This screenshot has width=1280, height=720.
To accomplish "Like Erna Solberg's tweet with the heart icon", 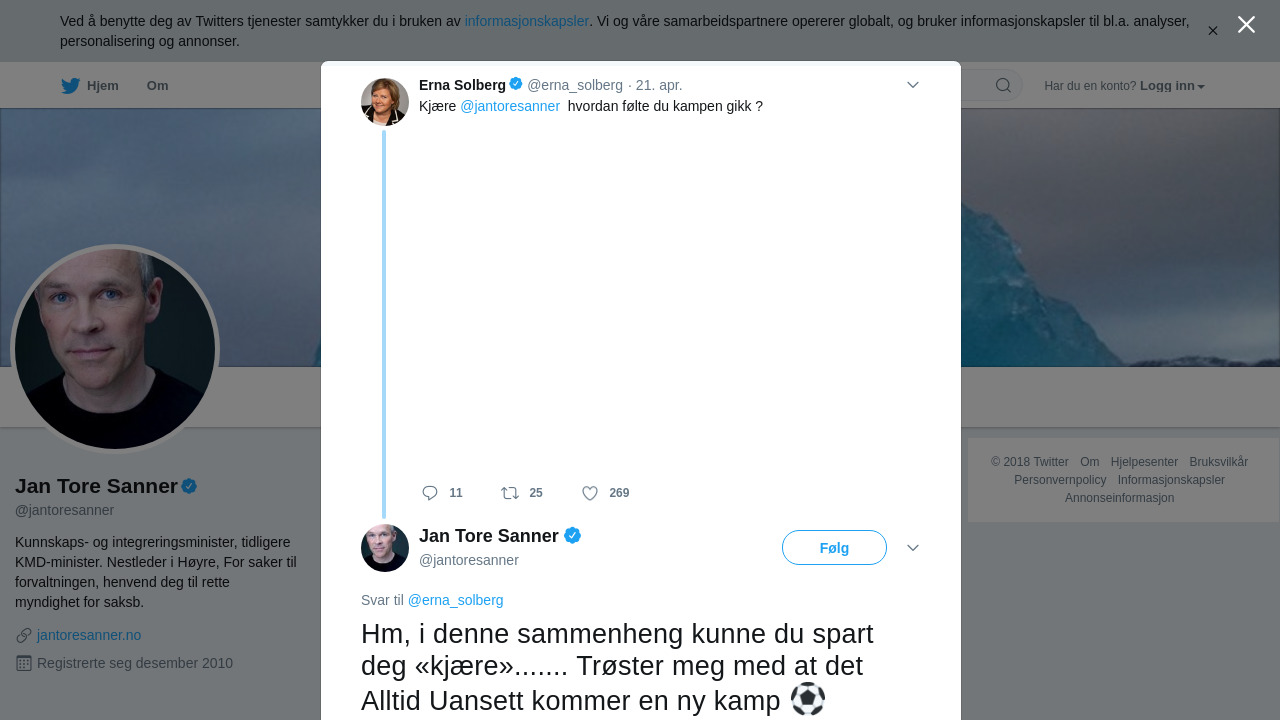I will tap(590, 493).
